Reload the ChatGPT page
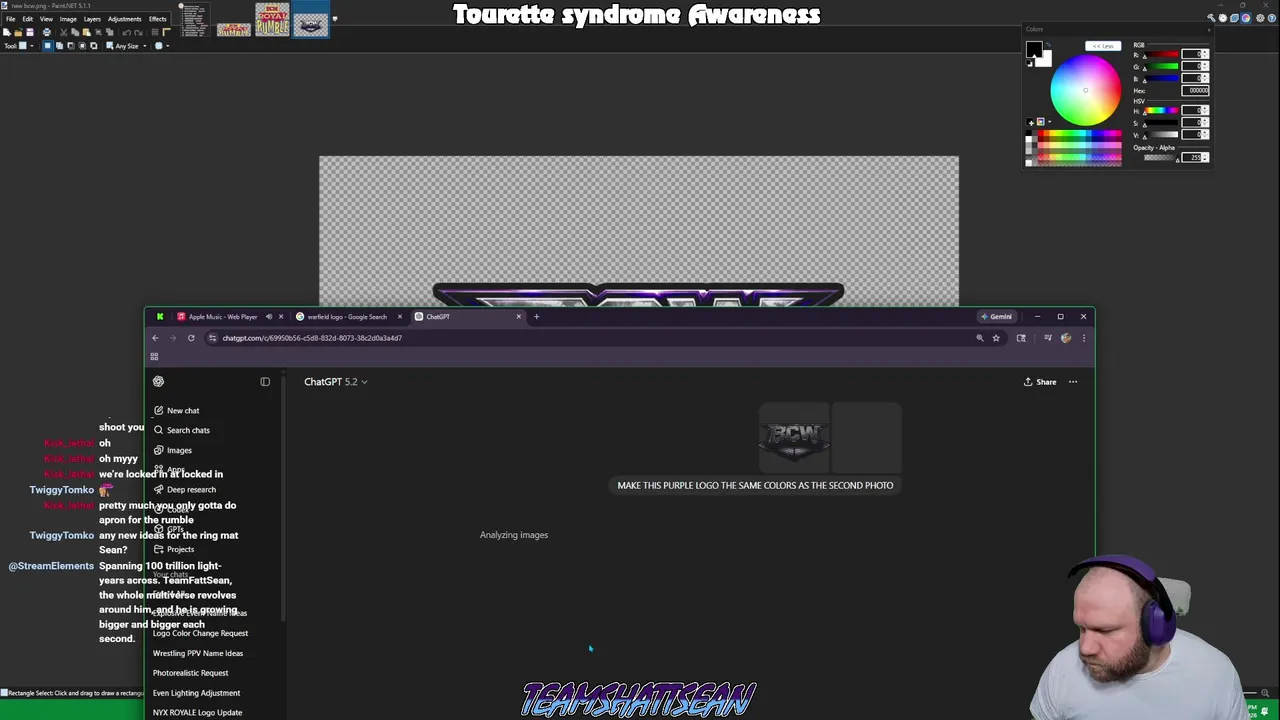This screenshot has height=720, width=1280. 191,338
